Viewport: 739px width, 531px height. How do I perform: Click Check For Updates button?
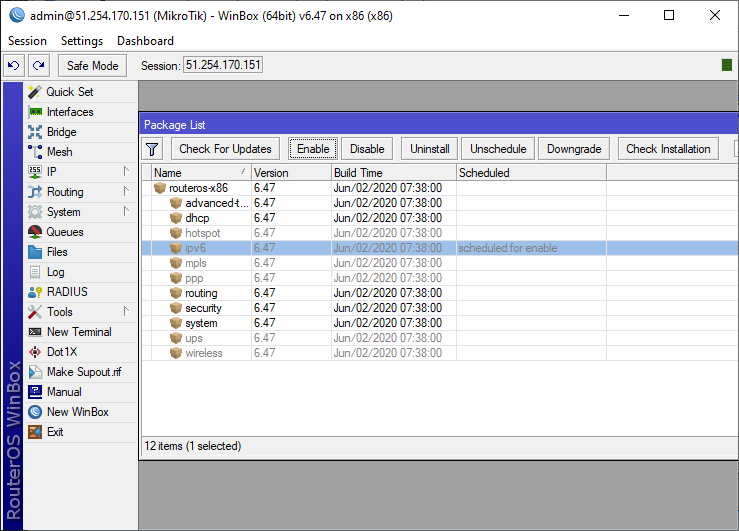pyautogui.click(x=225, y=149)
